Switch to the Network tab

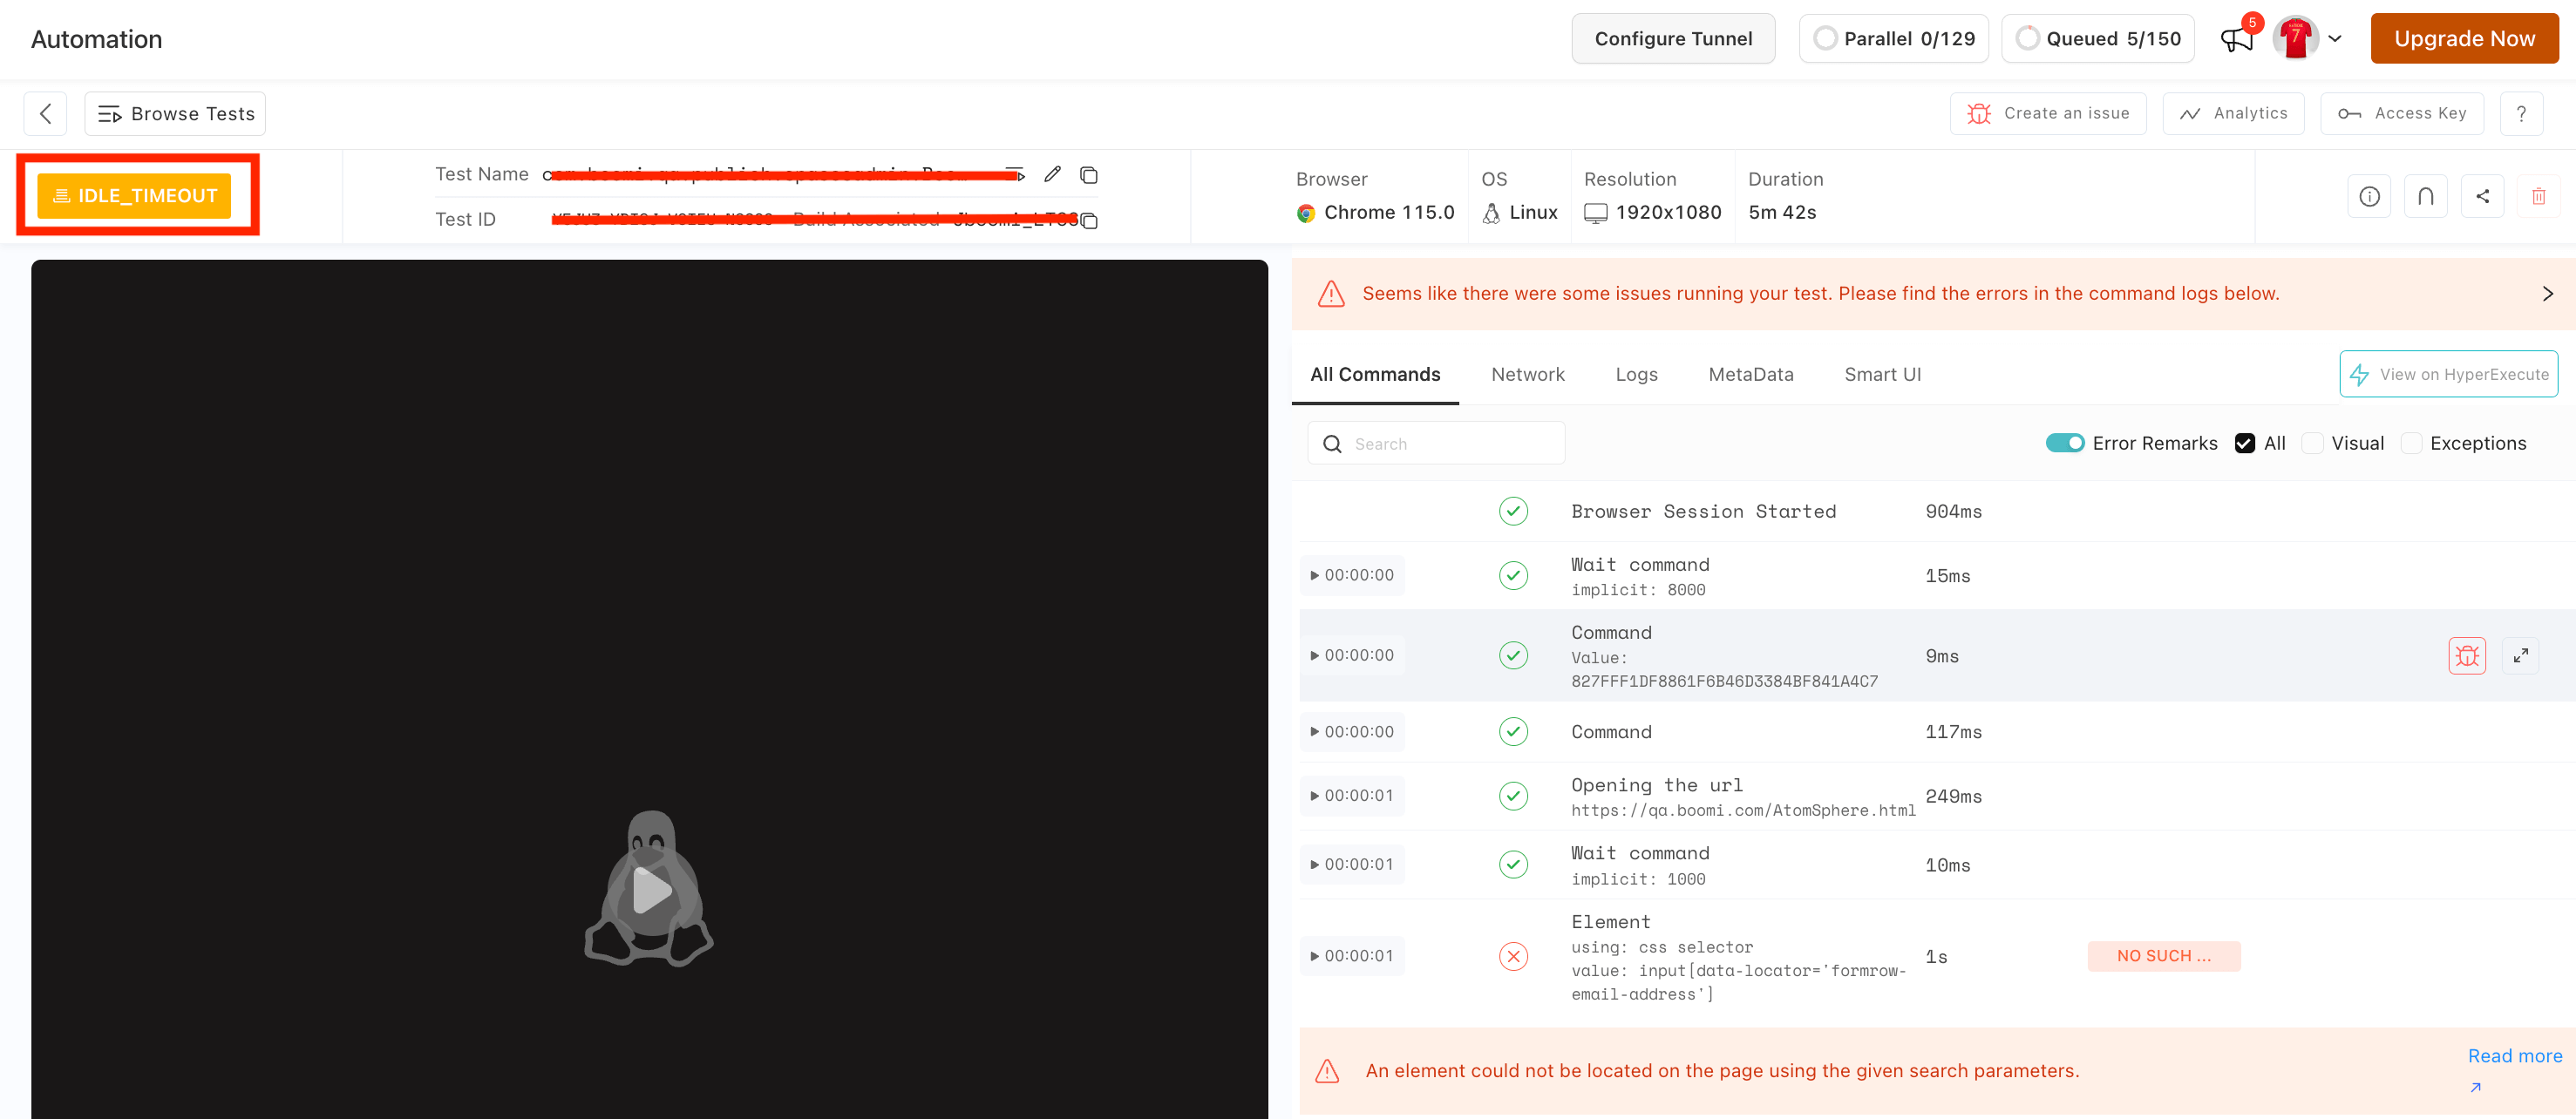click(x=1527, y=374)
